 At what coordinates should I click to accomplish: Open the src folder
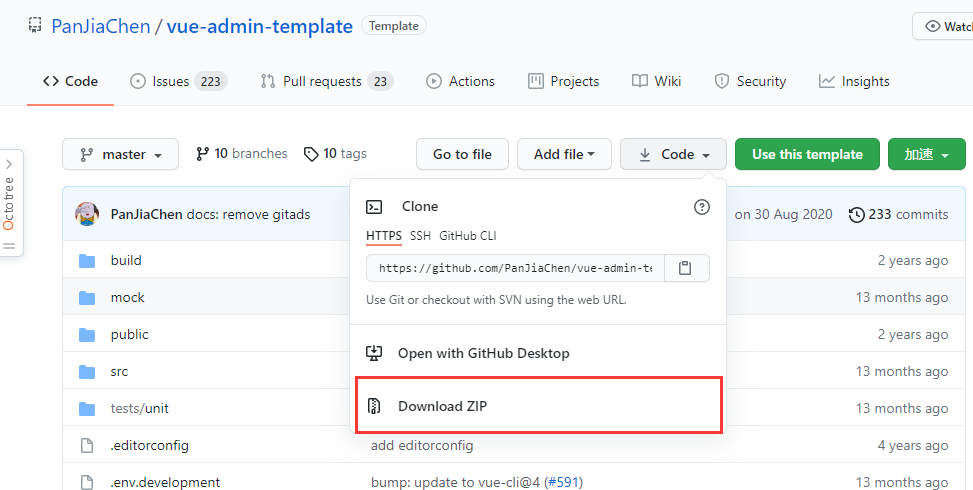coord(119,372)
